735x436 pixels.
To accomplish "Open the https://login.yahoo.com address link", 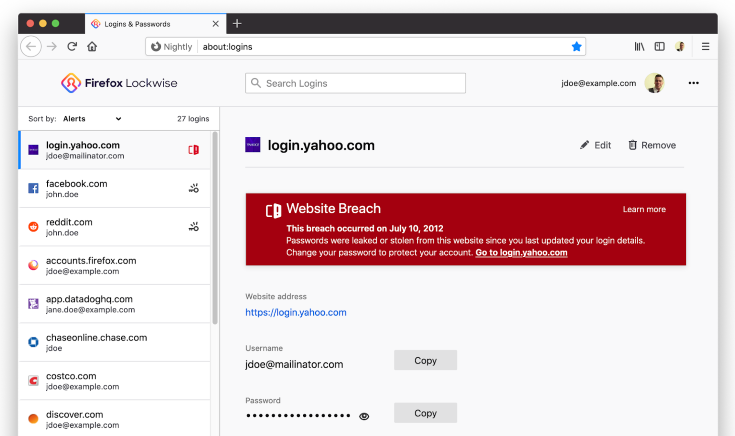I will tap(296, 313).
